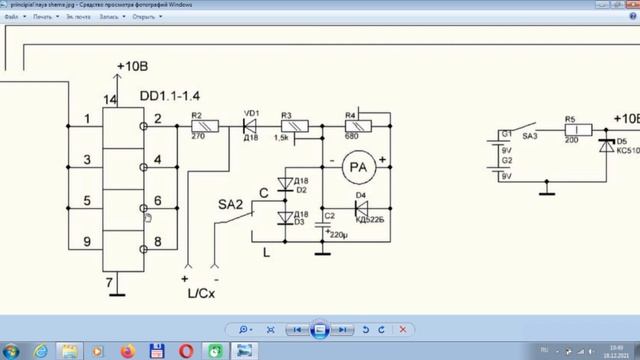Open the action center flag tray icon
The image size is (640, 360).
point(568,351)
